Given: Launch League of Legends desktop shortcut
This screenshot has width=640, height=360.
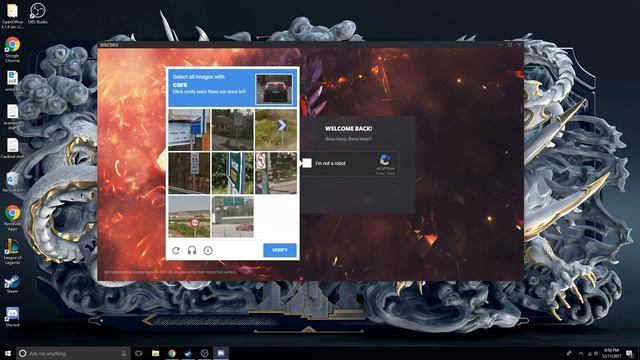Looking at the screenshot, I should [12, 251].
